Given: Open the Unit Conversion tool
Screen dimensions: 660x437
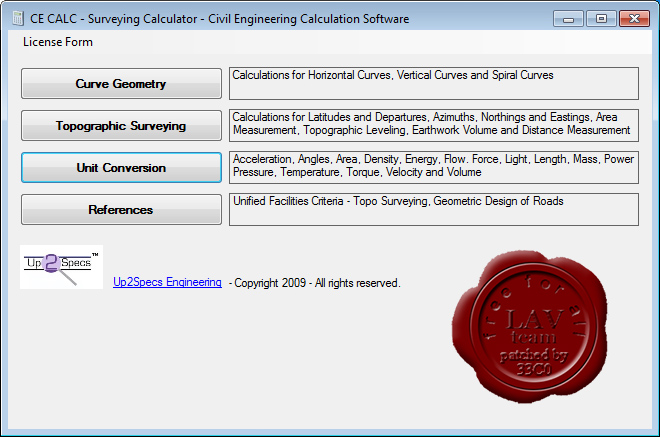Looking at the screenshot, I should point(121,168).
